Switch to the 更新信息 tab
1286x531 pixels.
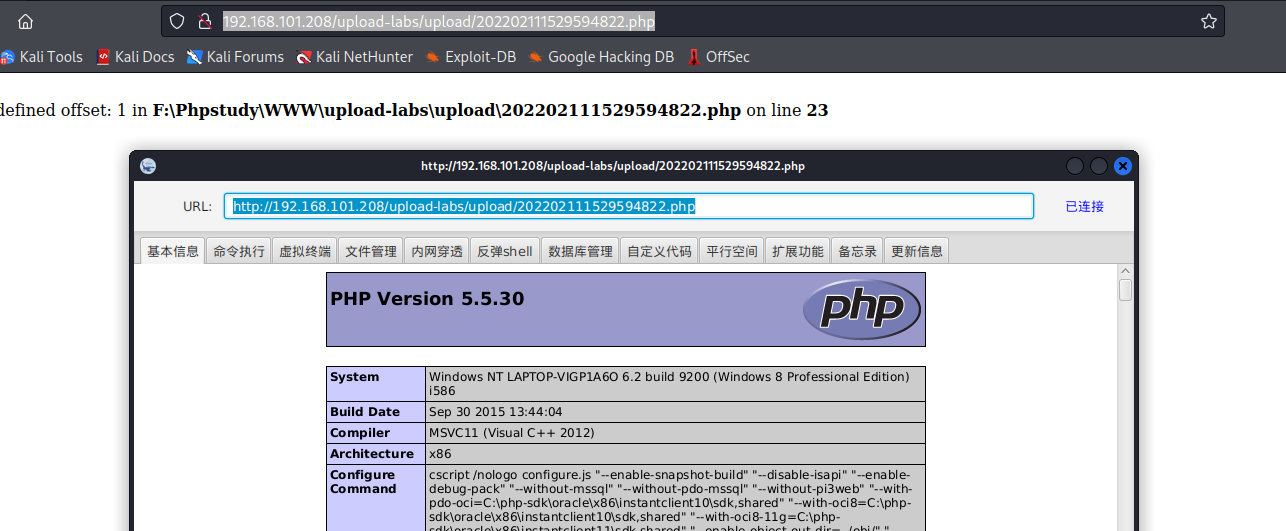coord(917,251)
